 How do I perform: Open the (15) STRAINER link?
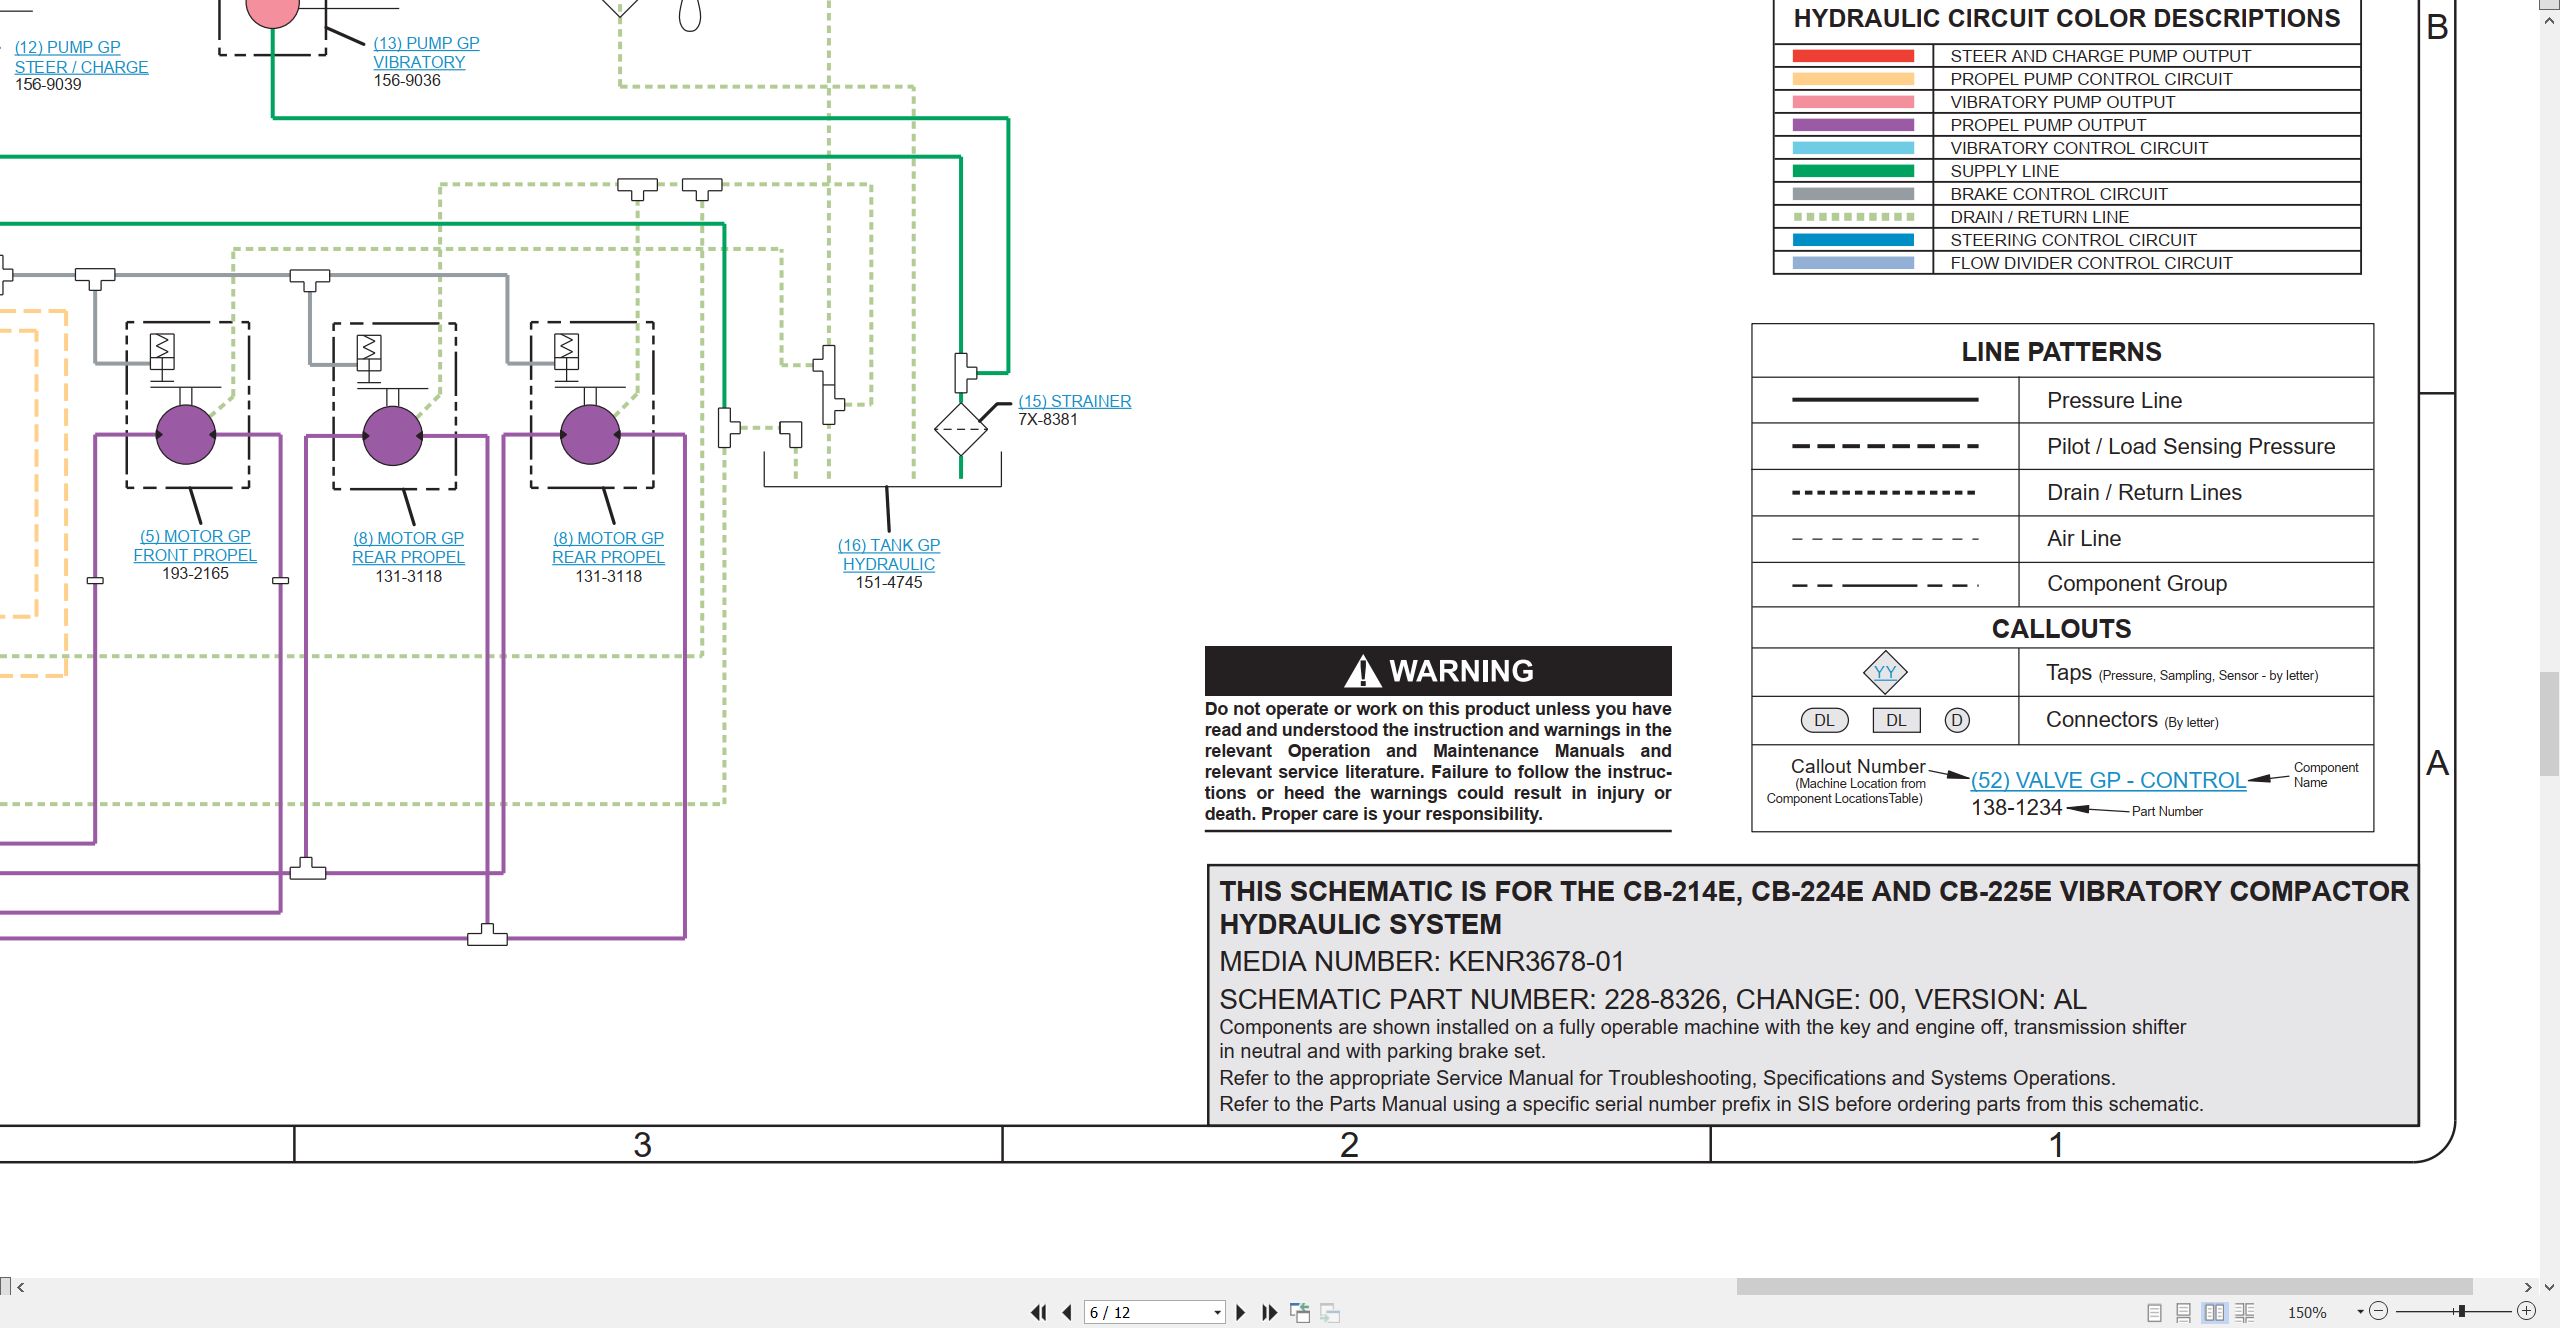[x=1075, y=401]
